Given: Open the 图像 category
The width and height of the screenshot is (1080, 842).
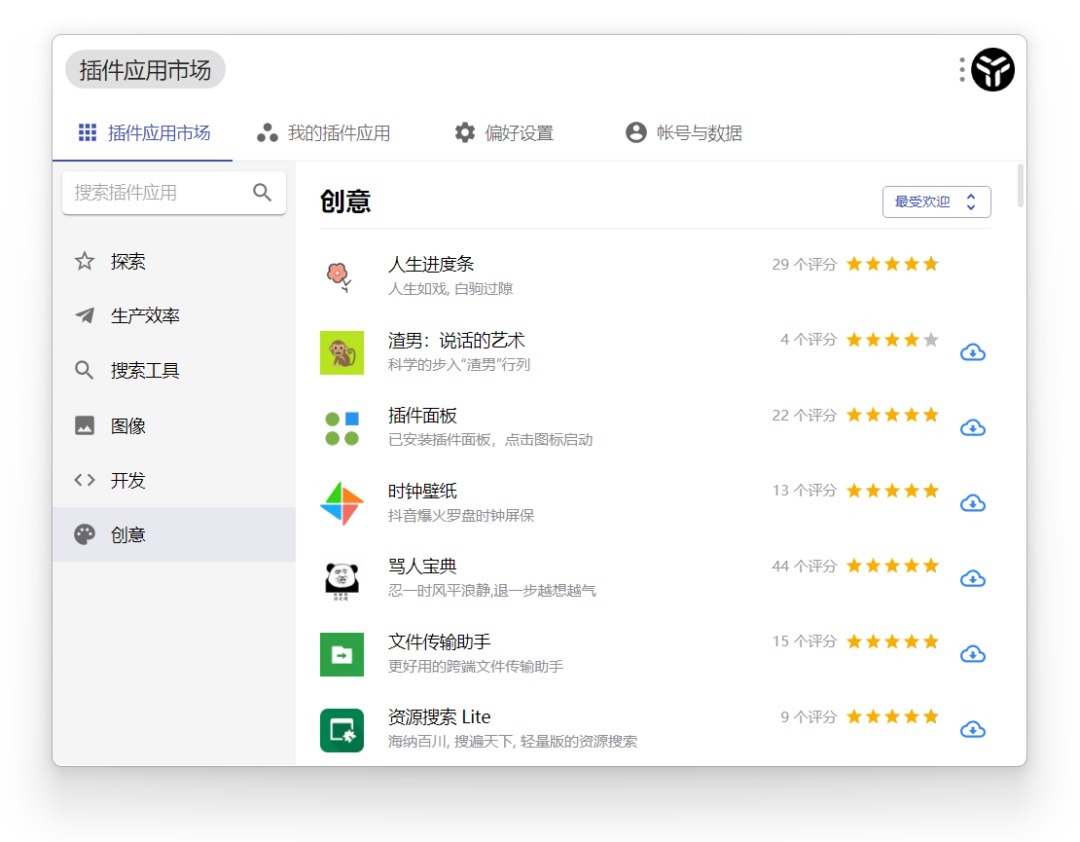Looking at the screenshot, I should pos(128,426).
